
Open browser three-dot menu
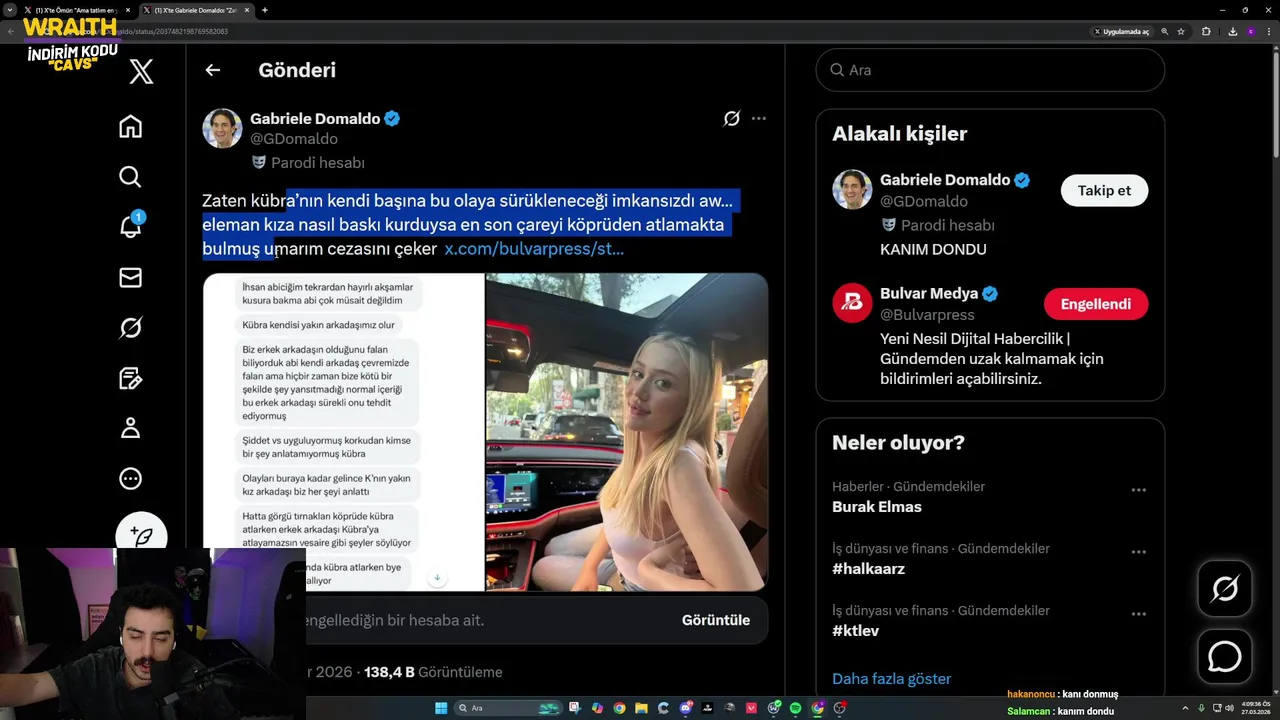pyautogui.click(x=1269, y=32)
